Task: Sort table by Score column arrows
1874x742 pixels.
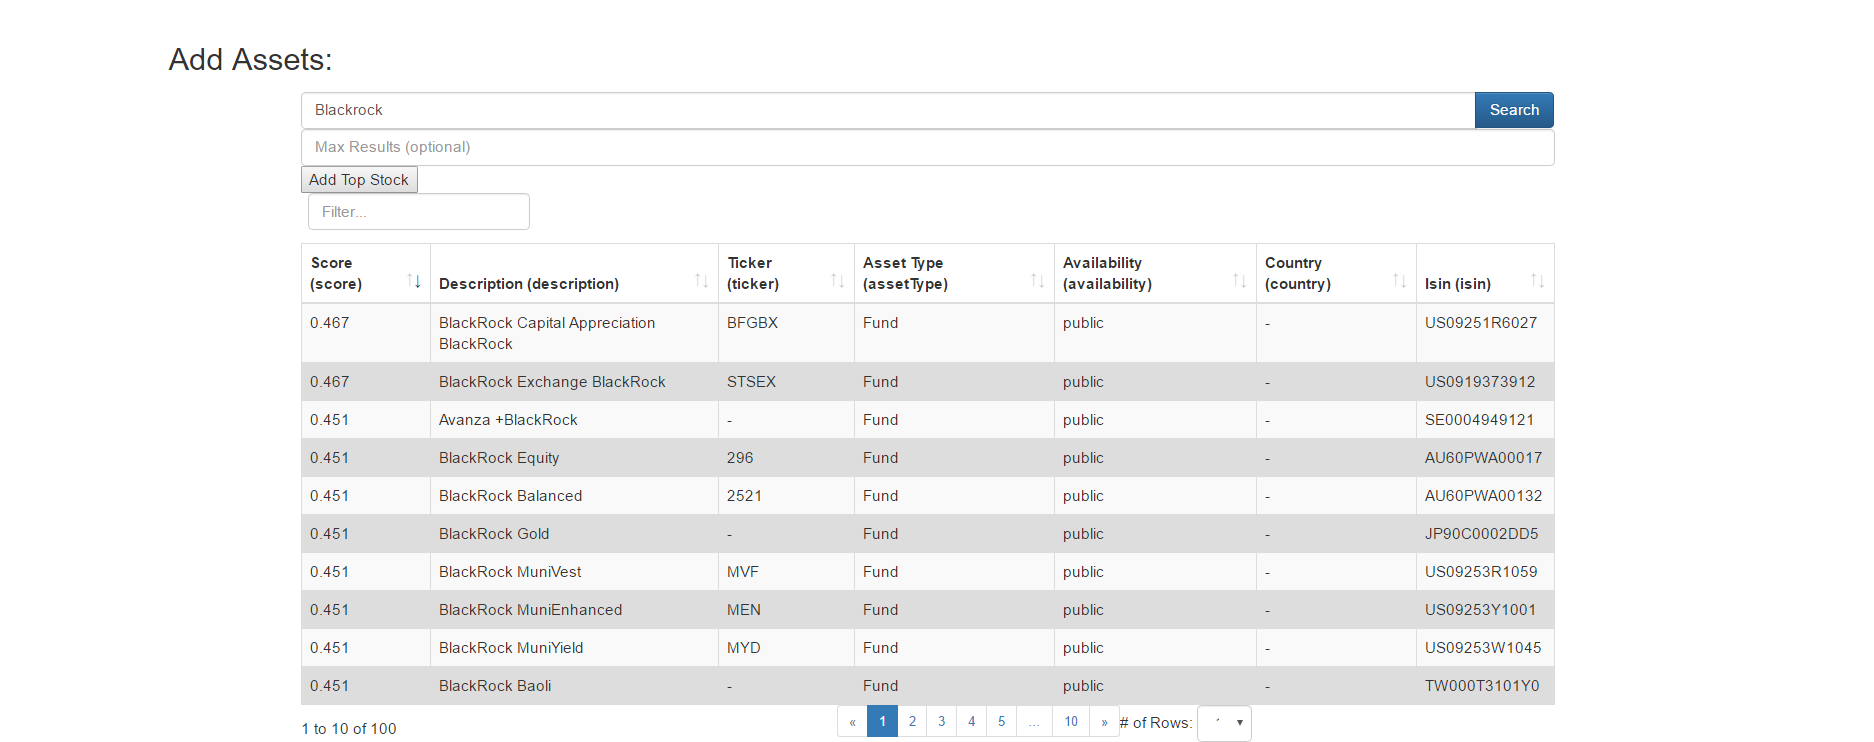Action: [x=414, y=281]
